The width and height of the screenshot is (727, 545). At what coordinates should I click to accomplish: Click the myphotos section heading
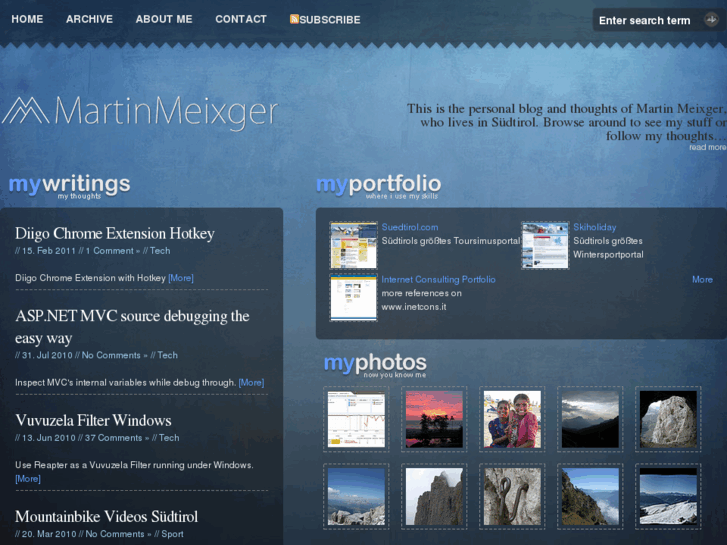[375, 364]
